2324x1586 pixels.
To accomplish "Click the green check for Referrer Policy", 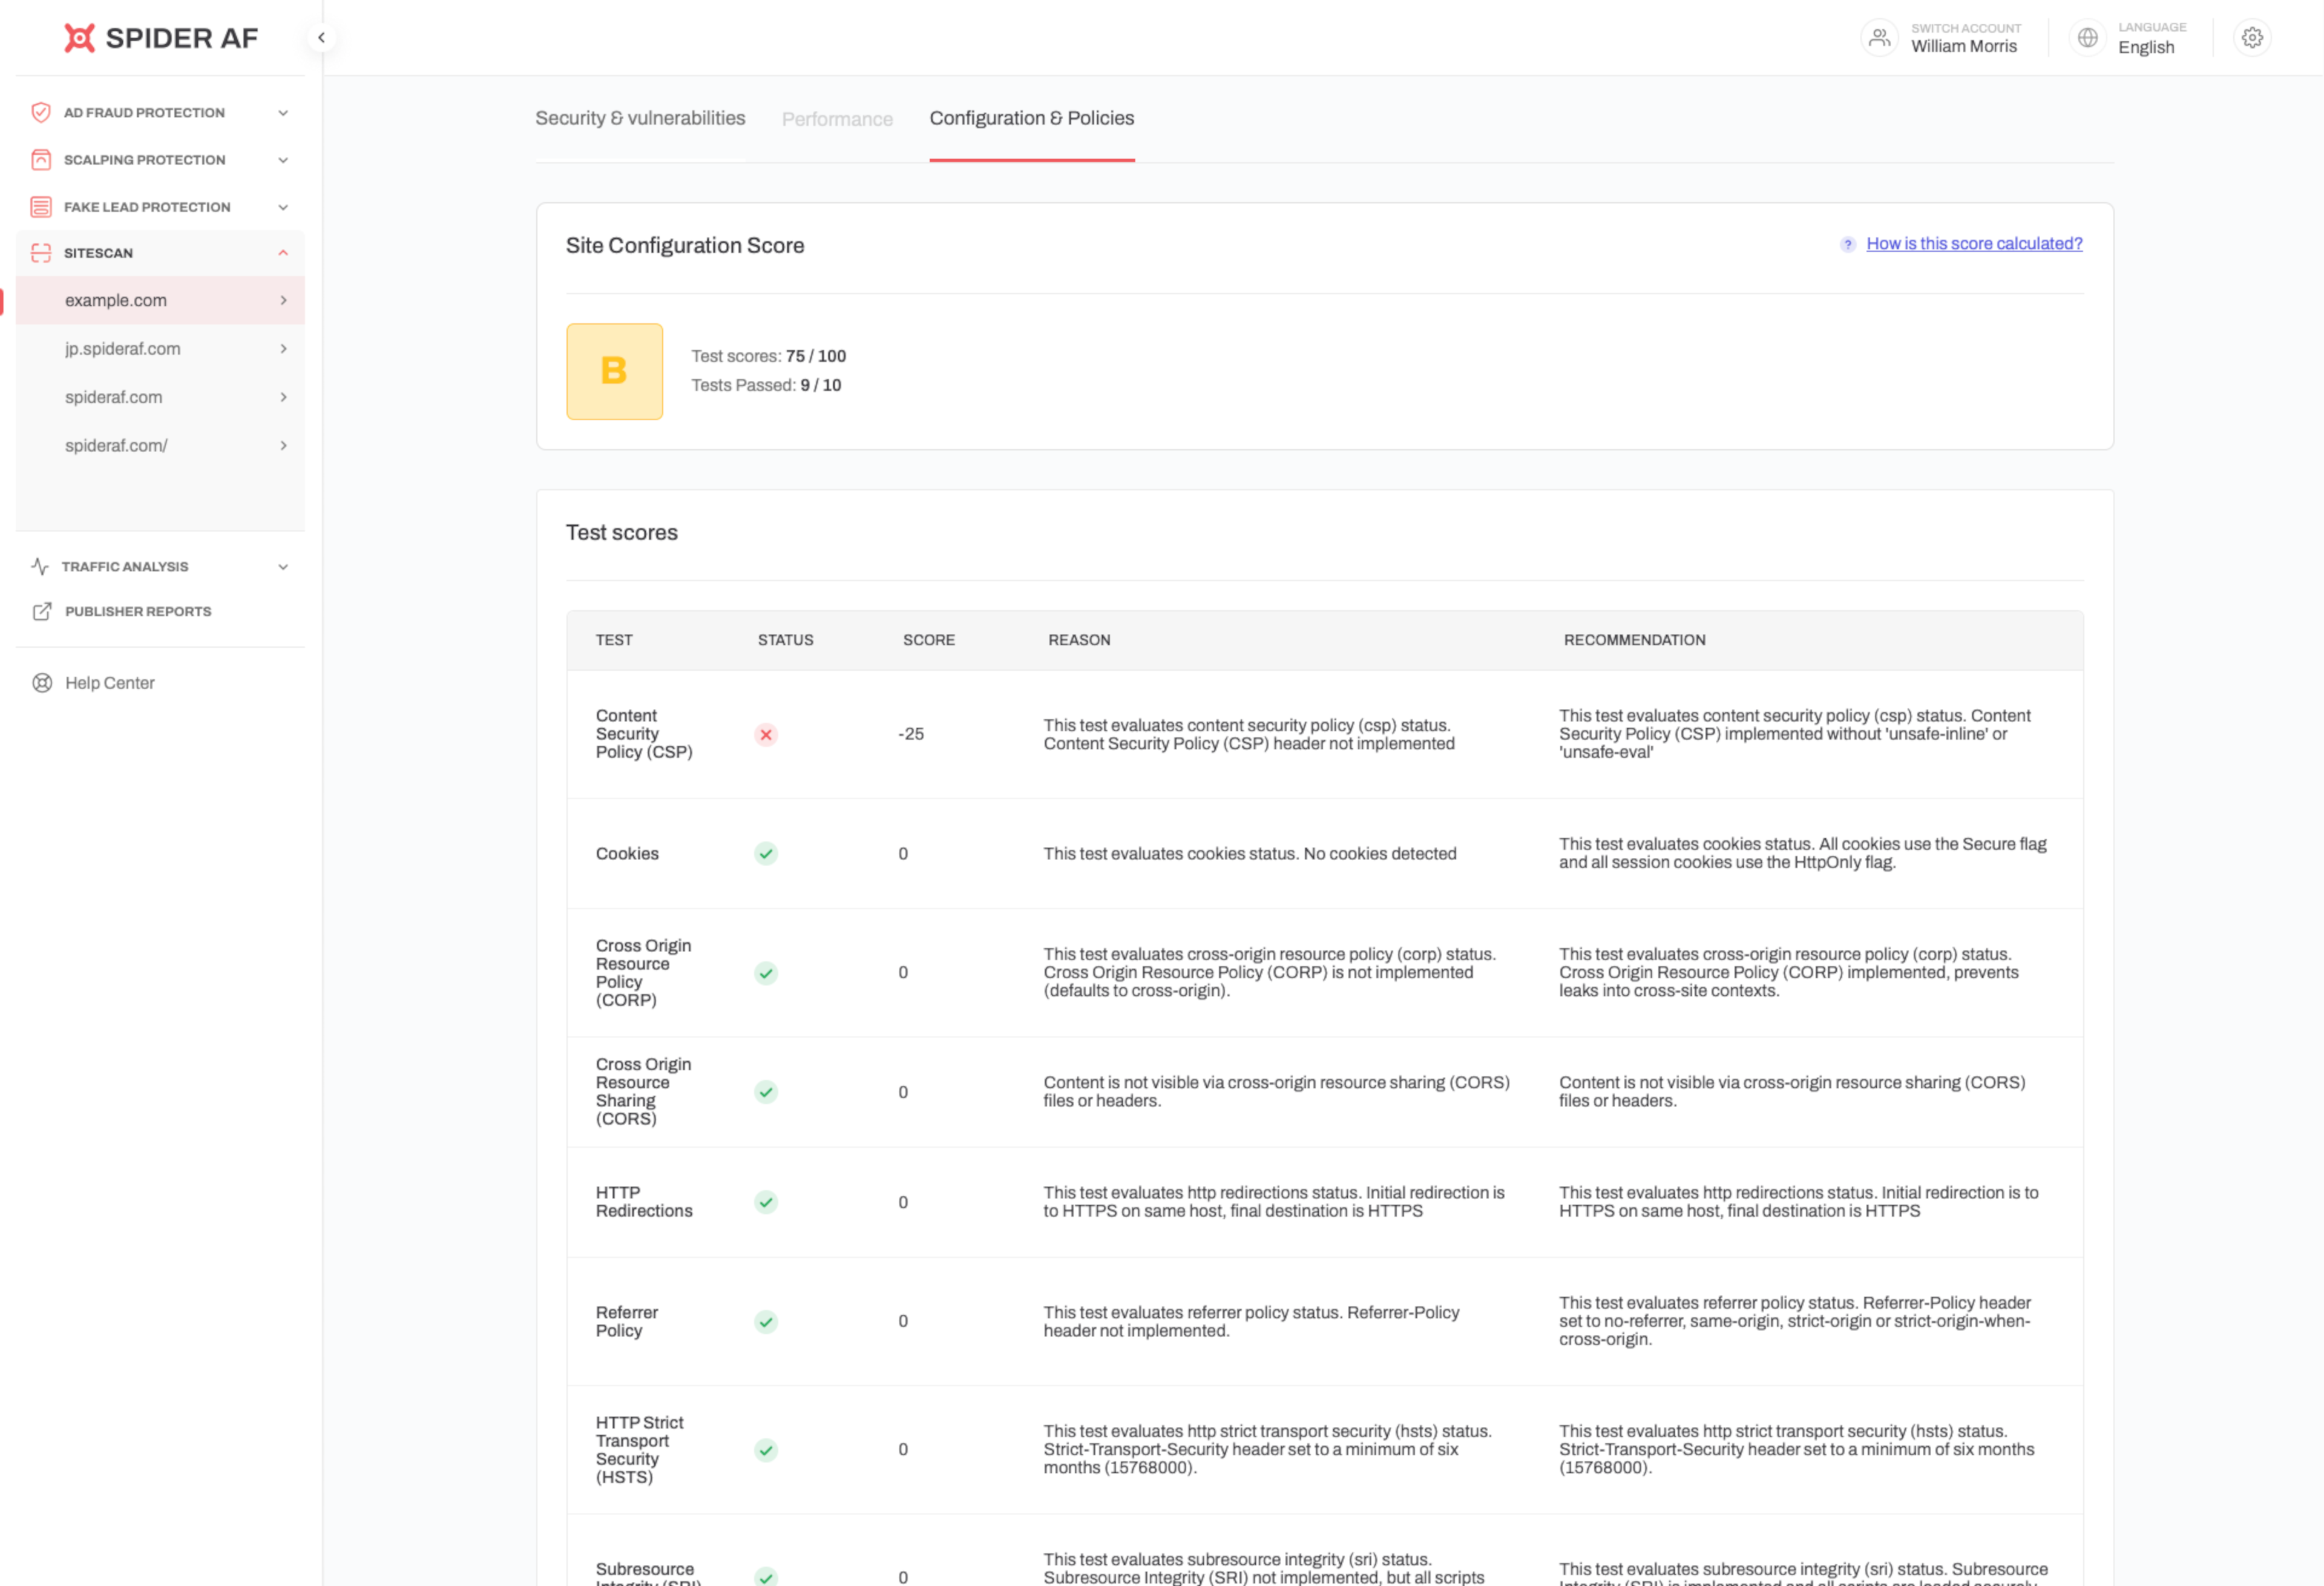I will [x=766, y=1322].
